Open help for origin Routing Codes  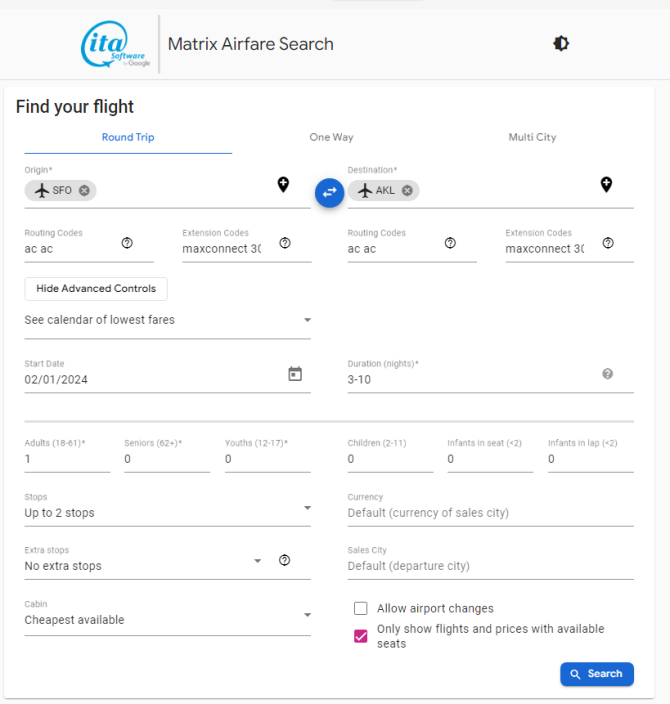[x=127, y=243]
